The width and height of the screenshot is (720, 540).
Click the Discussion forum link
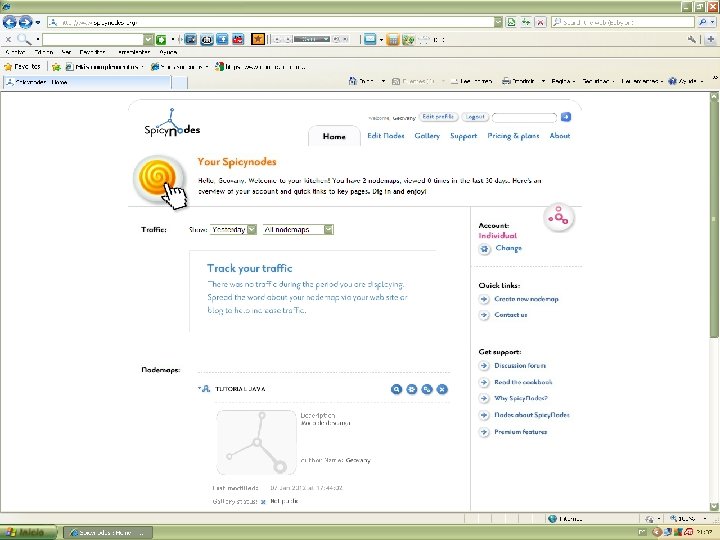click(x=520, y=366)
